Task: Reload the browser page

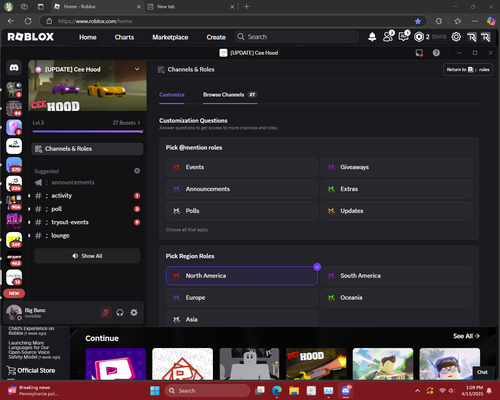Action: pos(28,21)
